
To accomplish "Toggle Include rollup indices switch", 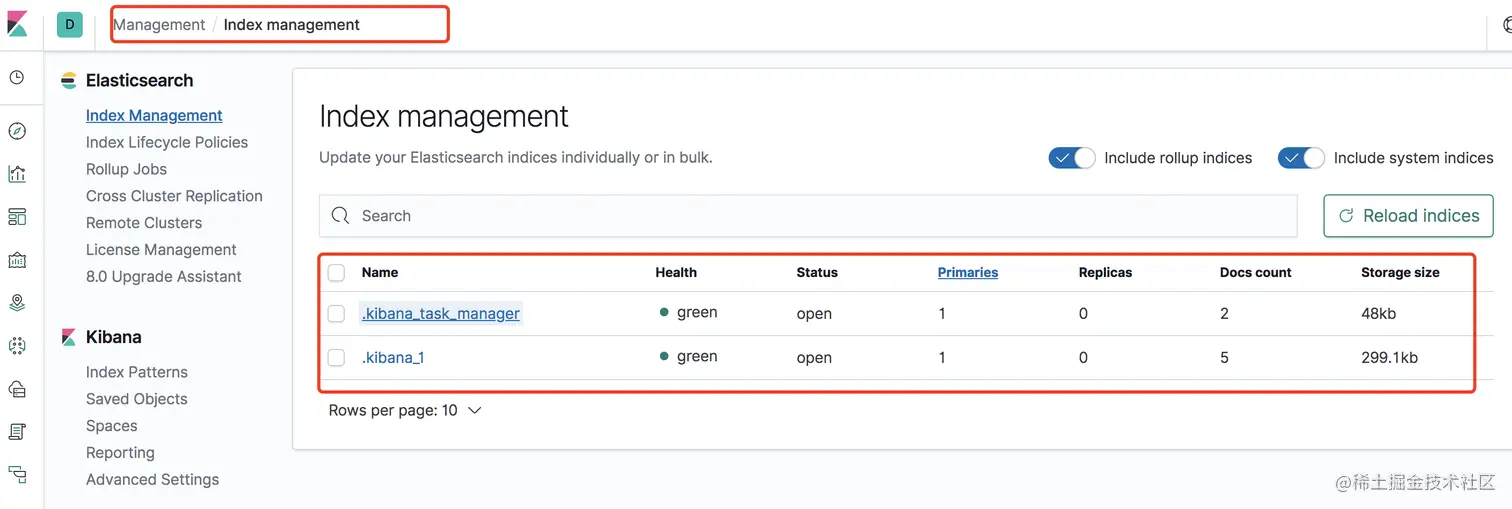I will click(x=1072, y=158).
